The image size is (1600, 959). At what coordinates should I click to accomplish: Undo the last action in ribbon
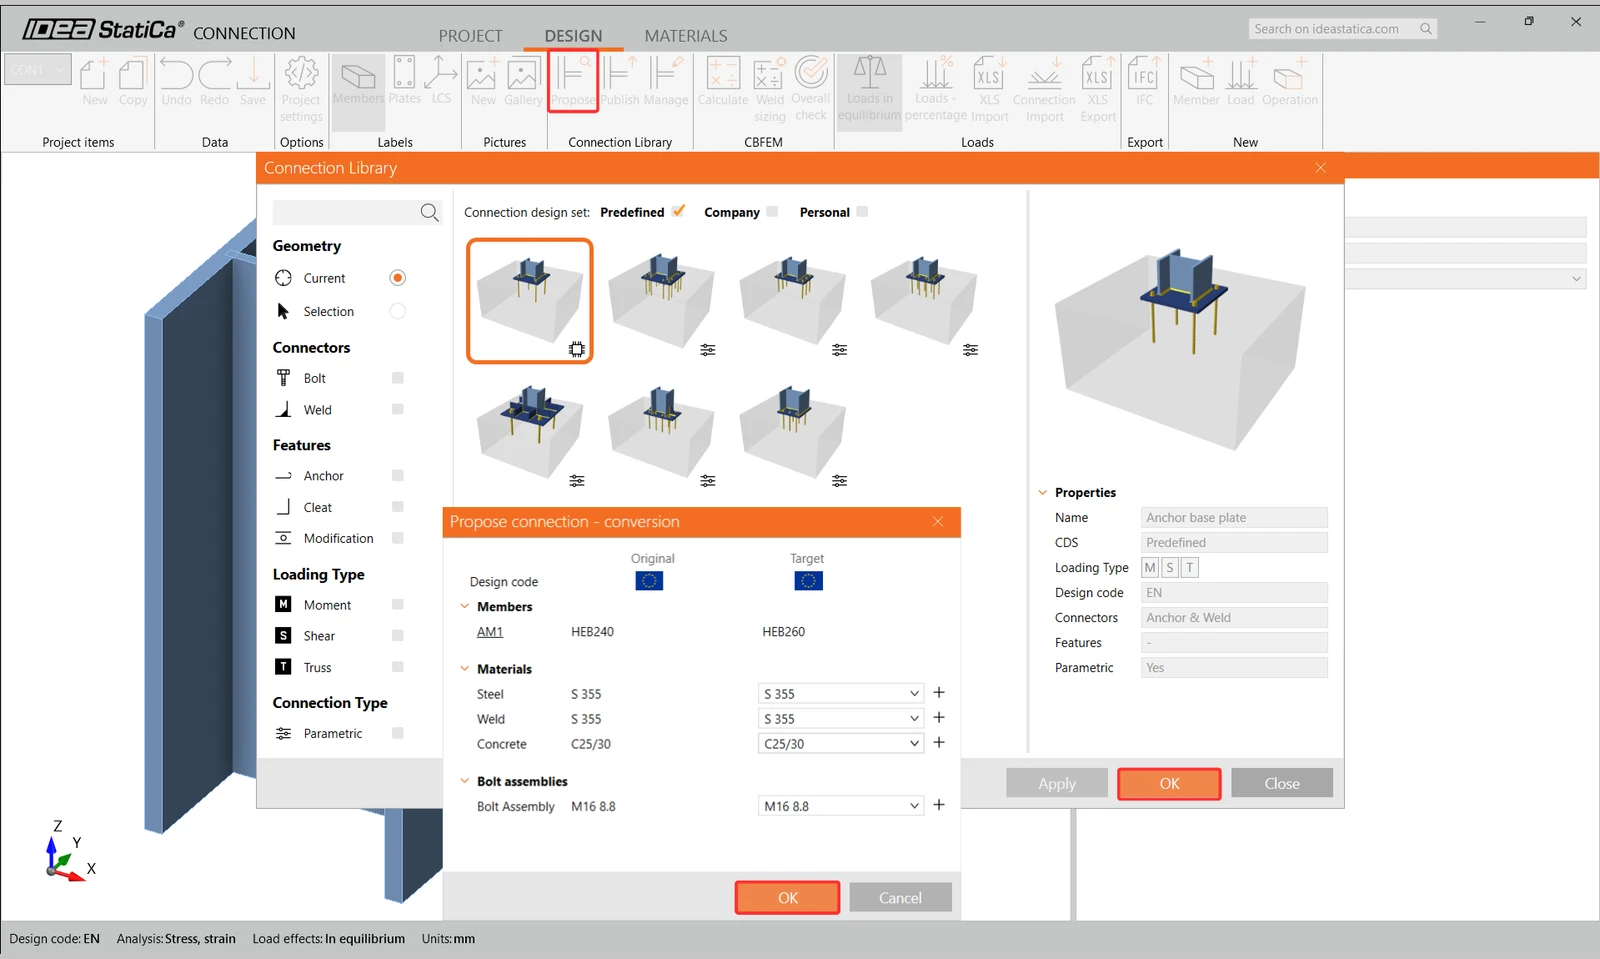(176, 82)
